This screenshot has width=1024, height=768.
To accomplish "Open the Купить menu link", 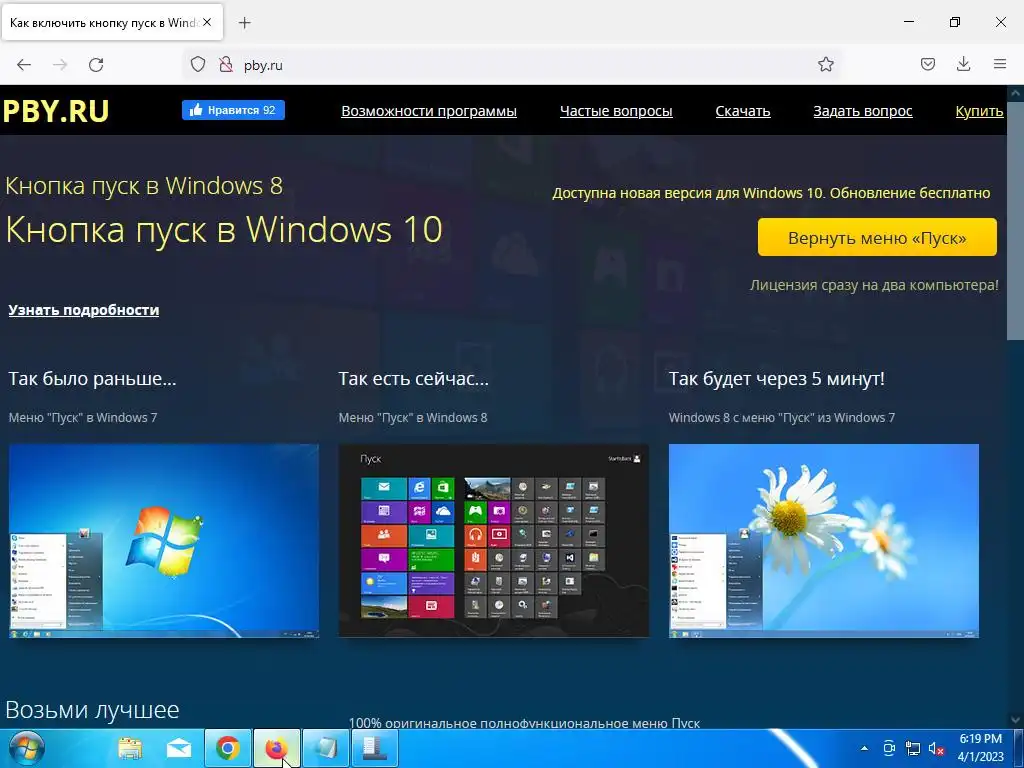I will point(979,111).
